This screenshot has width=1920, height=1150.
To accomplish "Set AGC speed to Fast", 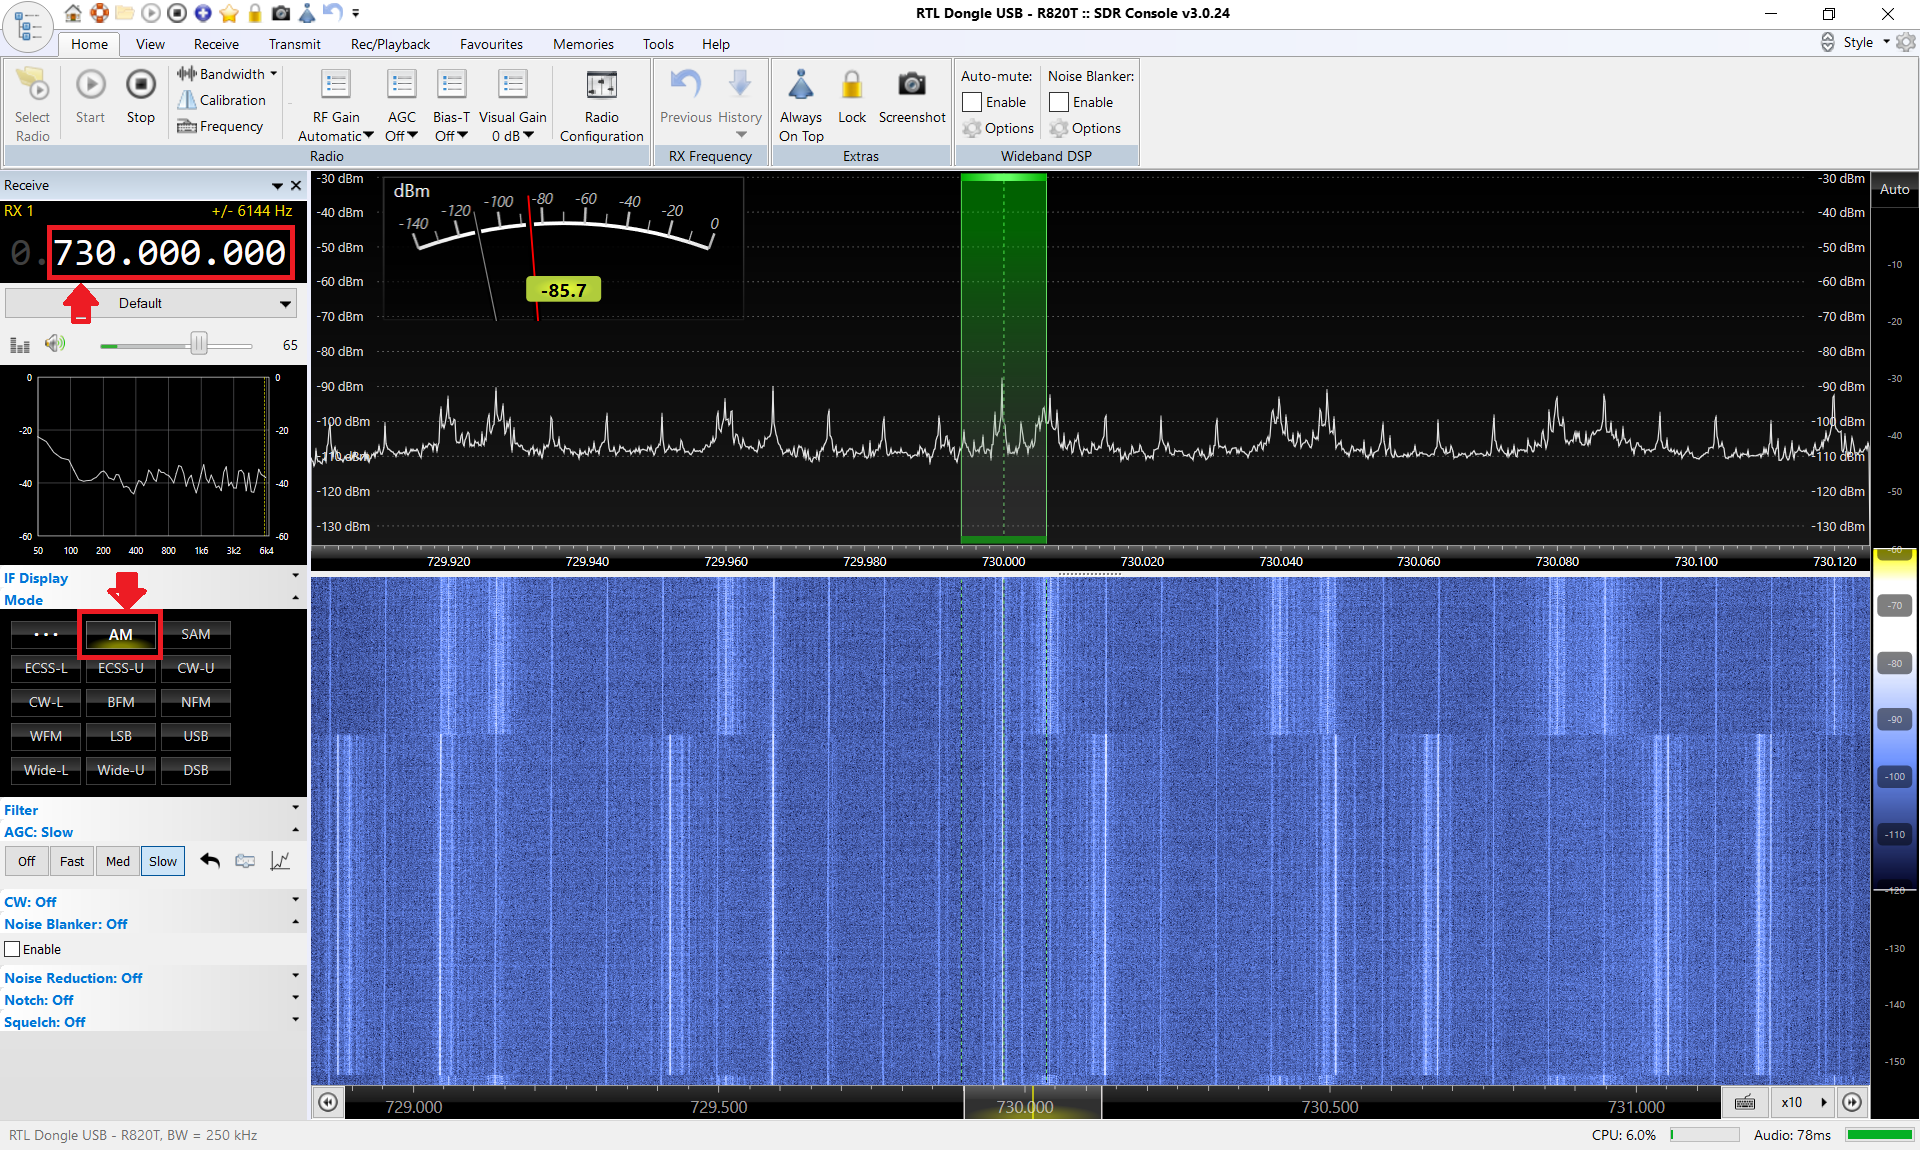I will [72, 861].
